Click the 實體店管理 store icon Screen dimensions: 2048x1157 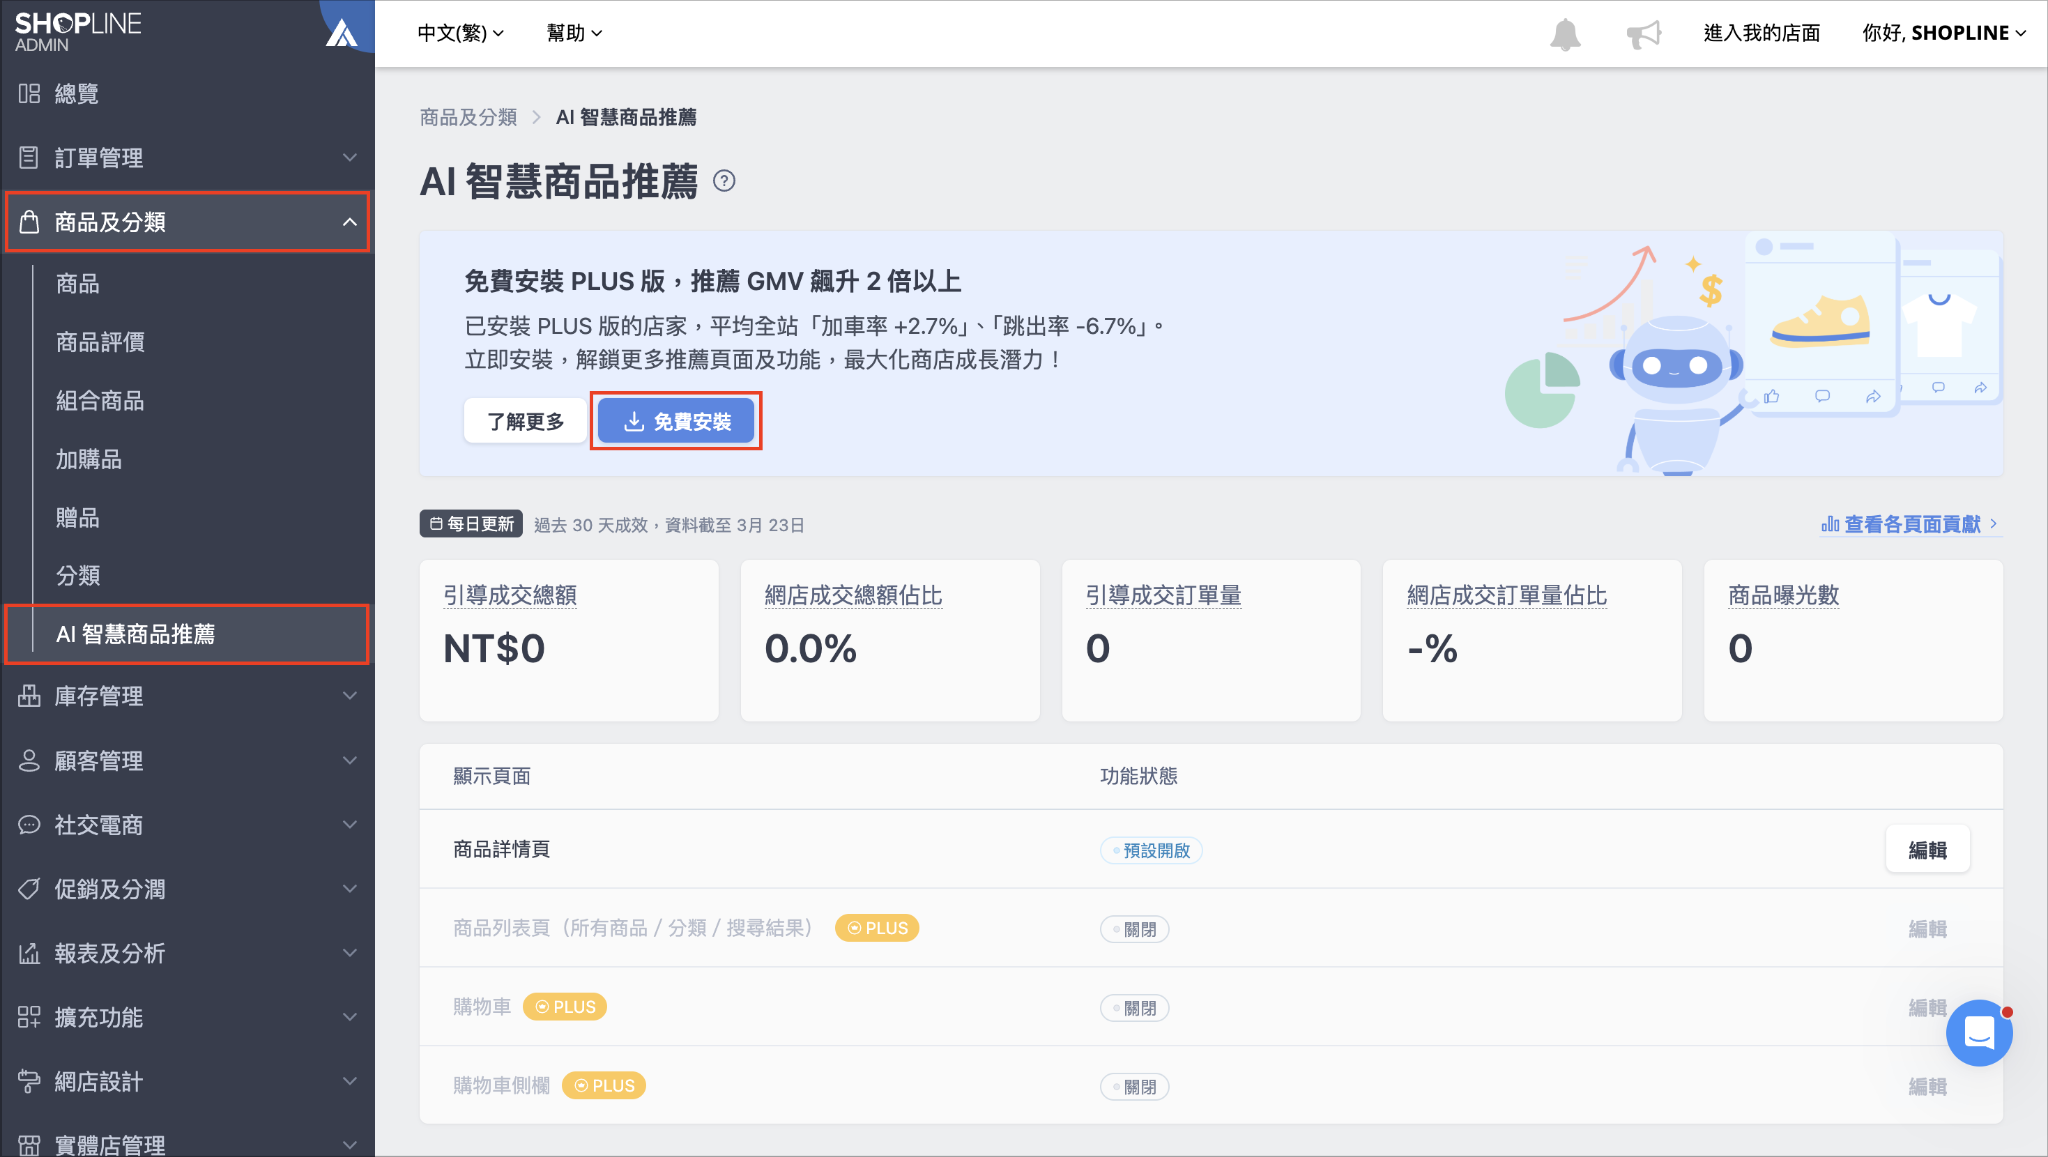tap(29, 1145)
